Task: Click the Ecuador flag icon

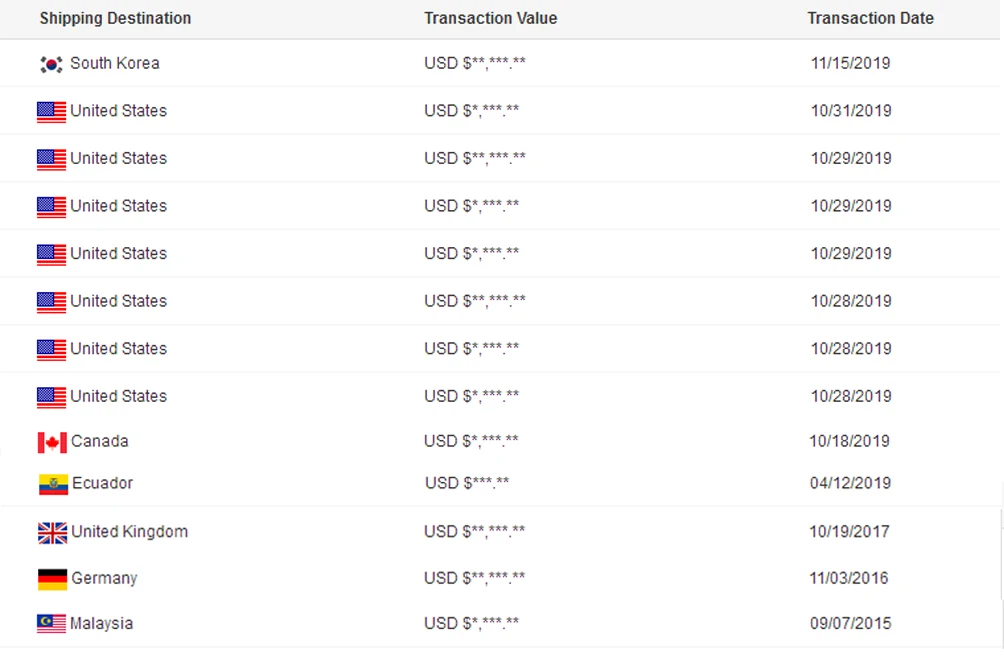Action: [x=53, y=484]
